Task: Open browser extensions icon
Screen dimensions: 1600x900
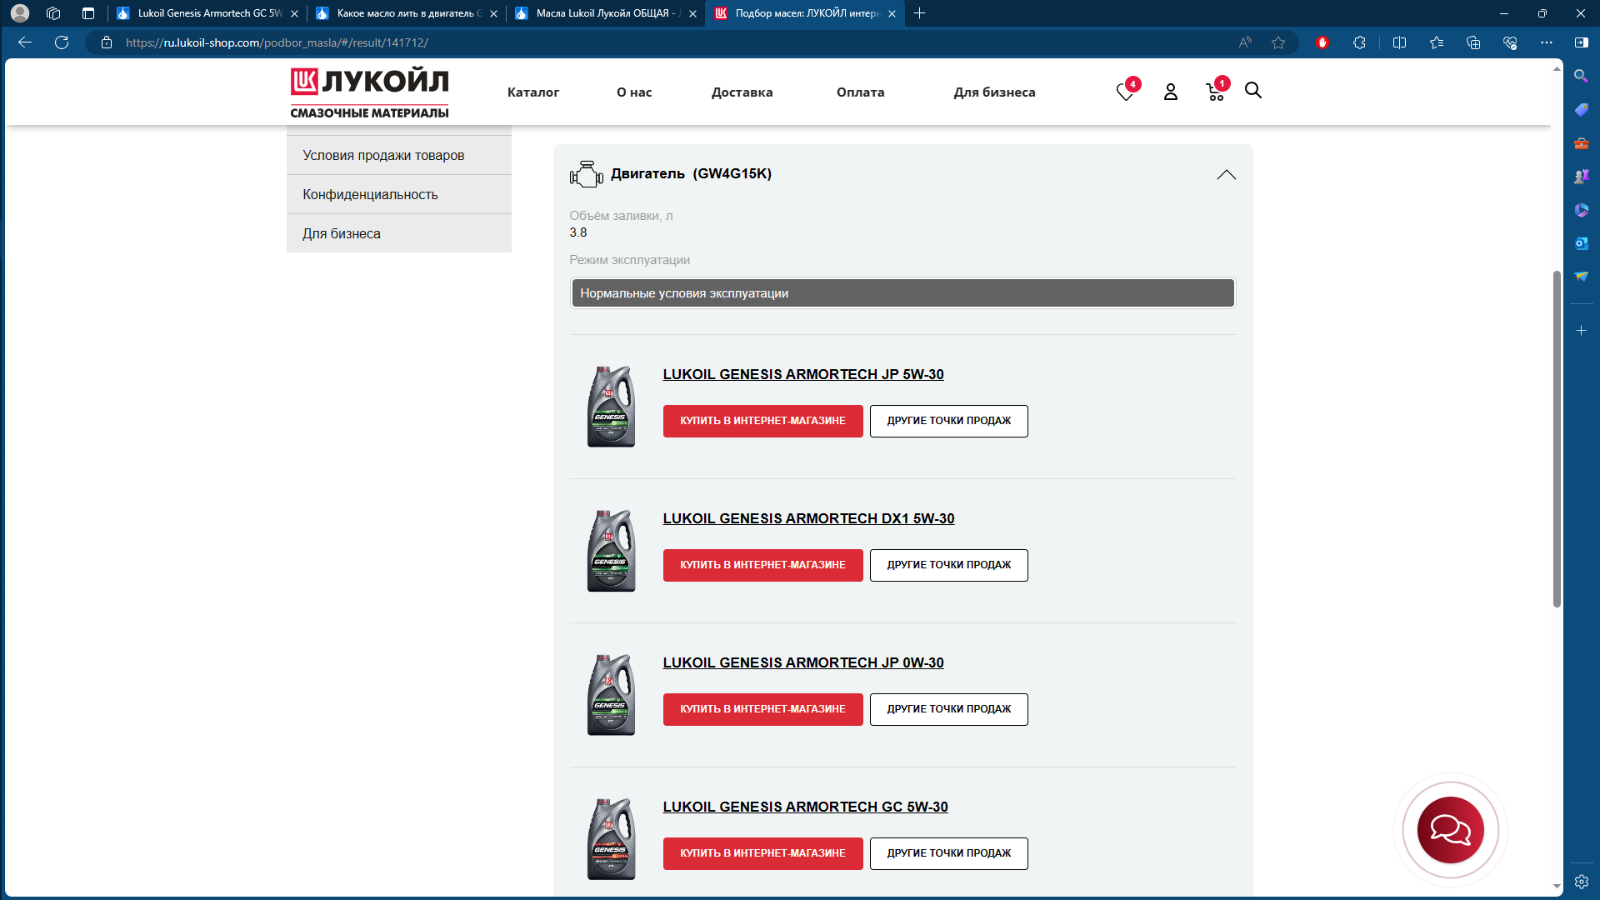Action: 1359,42
